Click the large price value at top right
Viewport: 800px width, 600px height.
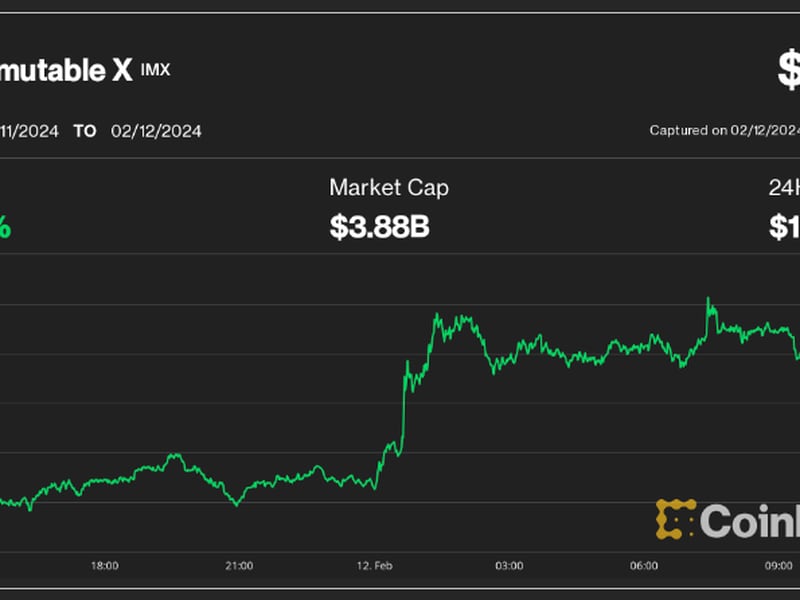[789, 70]
